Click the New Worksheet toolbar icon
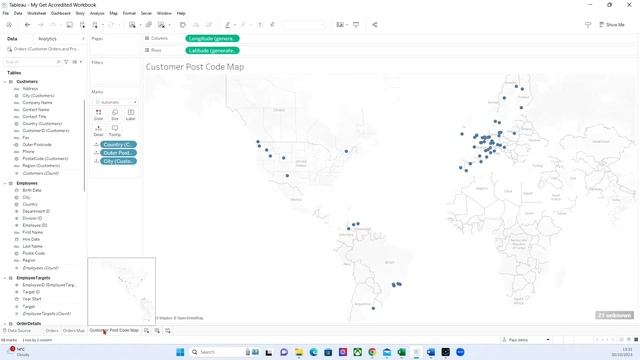This screenshot has width=640, height=360. click(x=132, y=25)
